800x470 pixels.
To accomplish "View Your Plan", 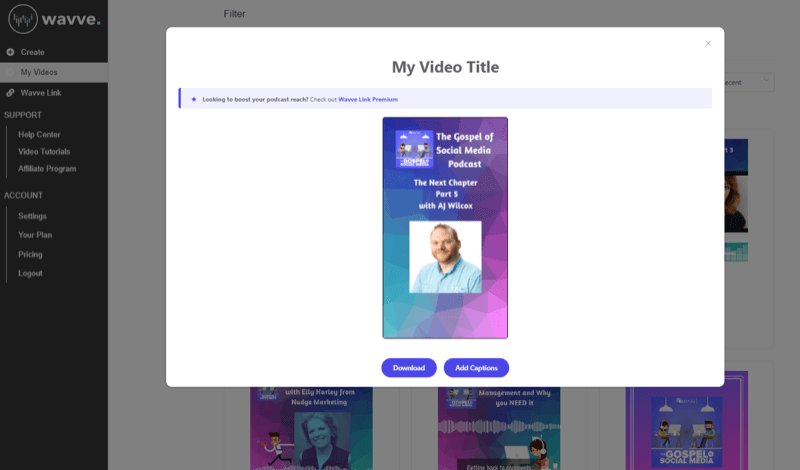I will pyautogui.click(x=35, y=235).
